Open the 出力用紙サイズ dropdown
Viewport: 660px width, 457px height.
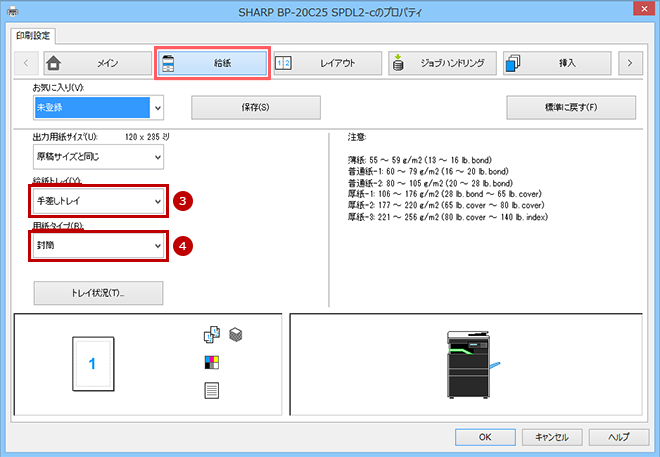click(98, 157)
